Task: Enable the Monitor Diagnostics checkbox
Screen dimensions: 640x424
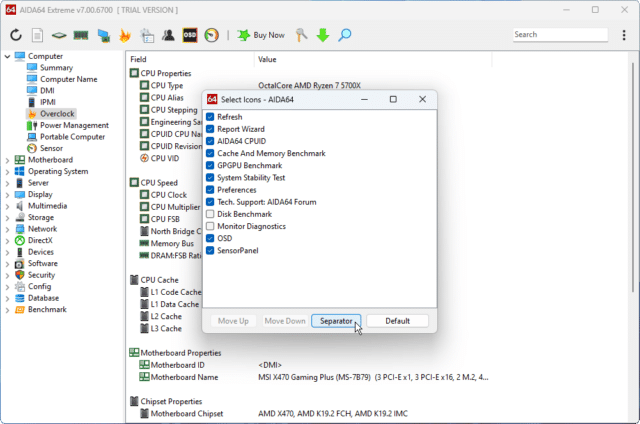Action: 210,226
